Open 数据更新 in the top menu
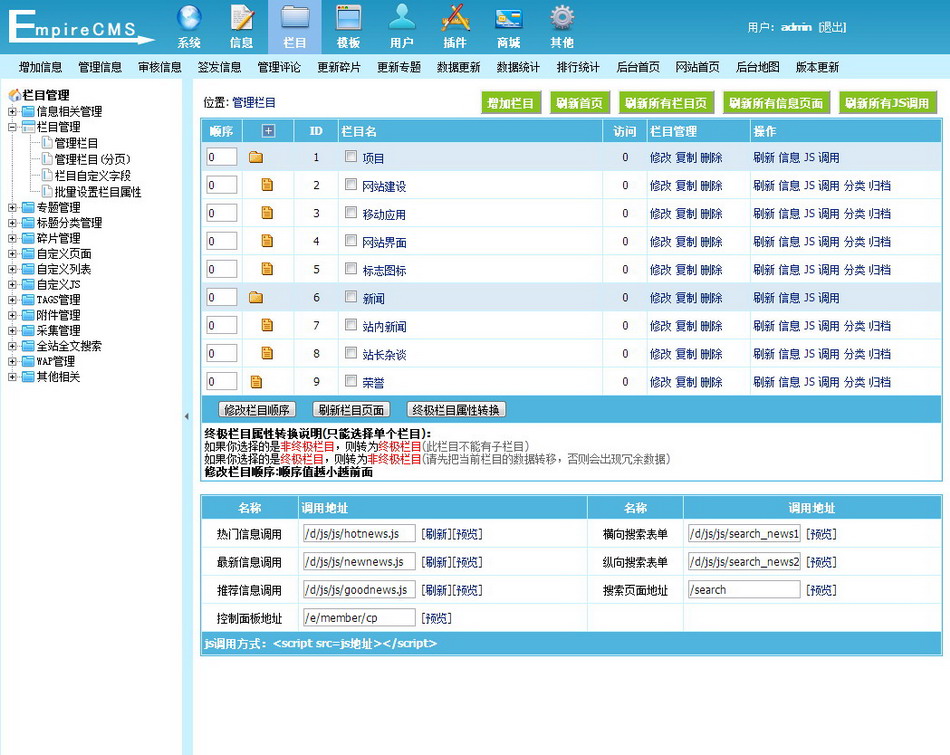The image size is (950, 755). point(458,67)
